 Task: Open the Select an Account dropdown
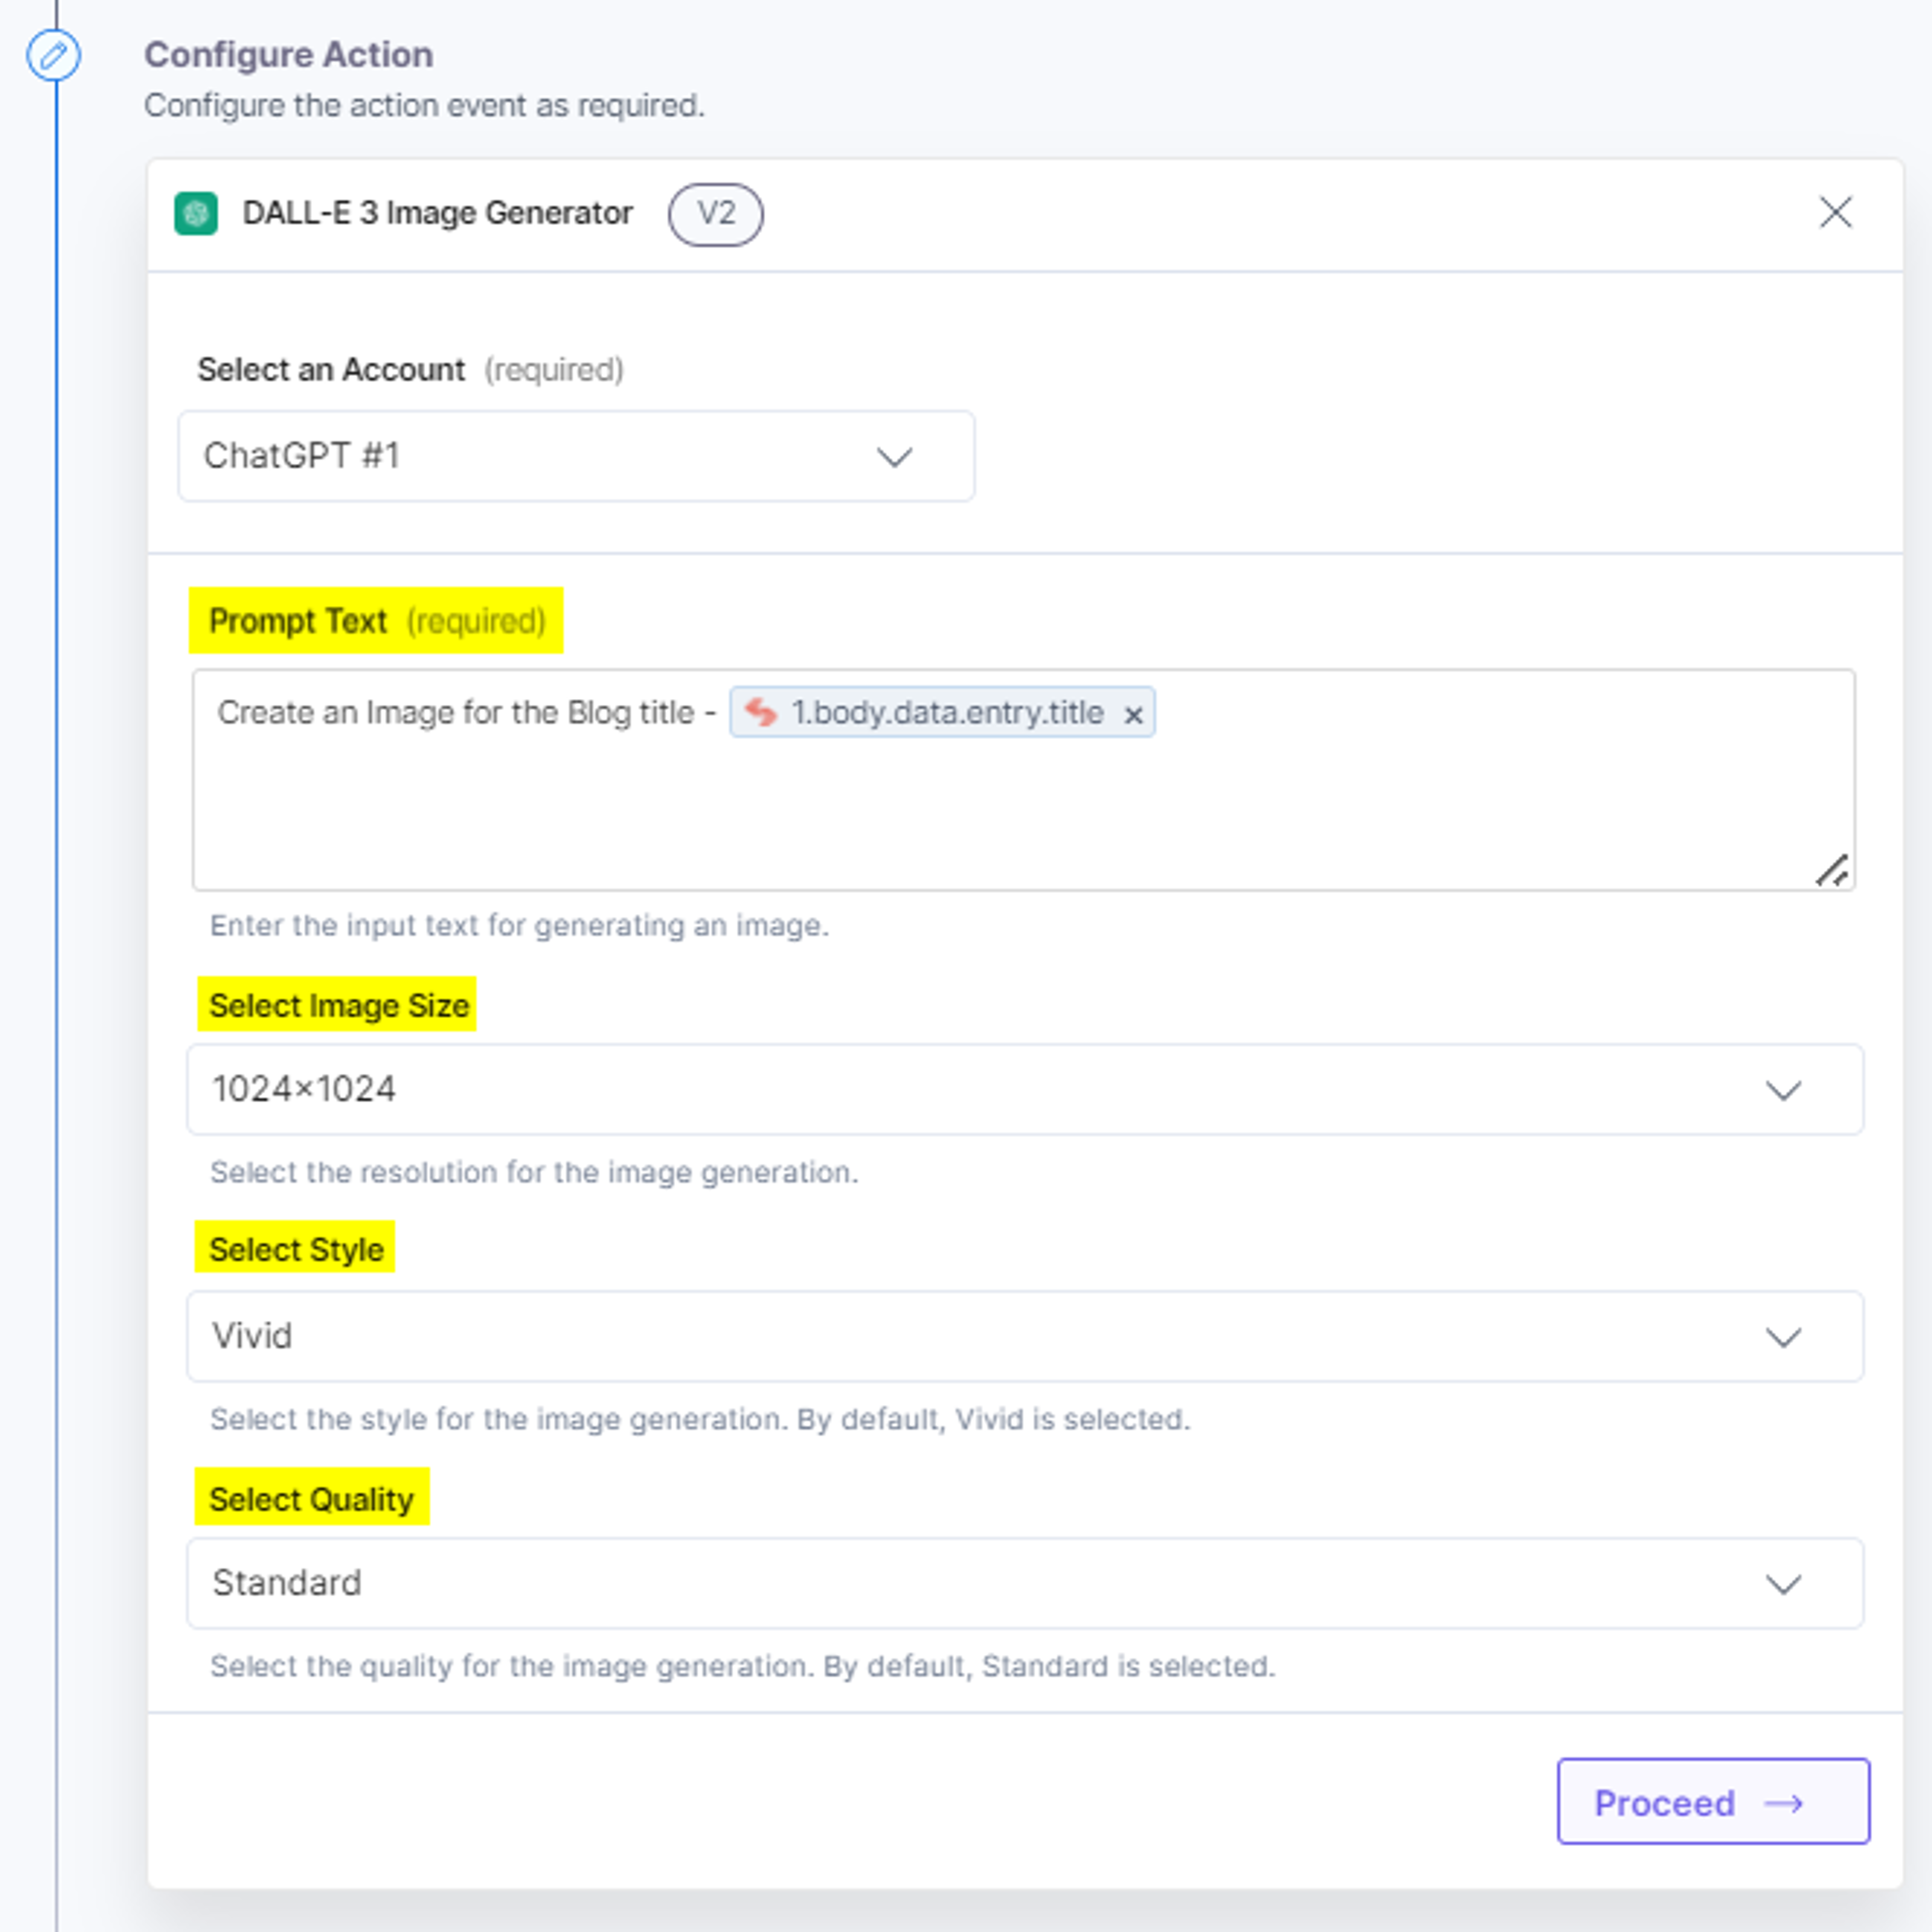click(x=576, y=456)
